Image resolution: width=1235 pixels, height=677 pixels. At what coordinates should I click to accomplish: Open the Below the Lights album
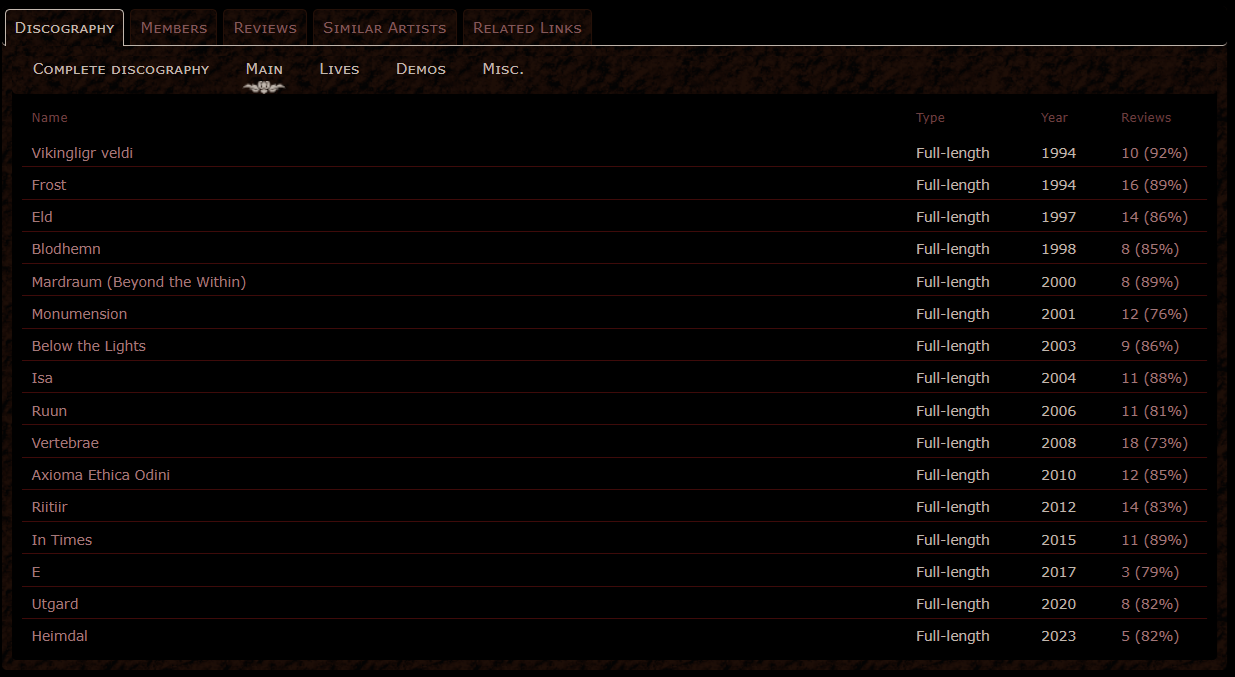[89, 346]
